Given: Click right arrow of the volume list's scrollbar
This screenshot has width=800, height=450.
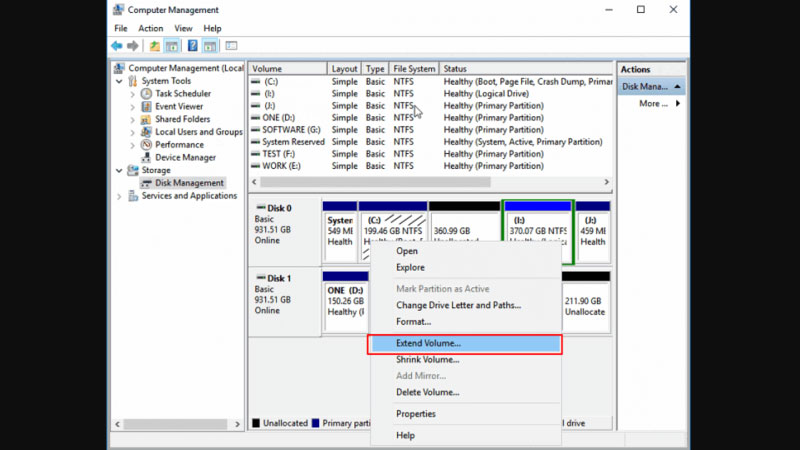Looking at the screenshot, I should pos(607,182).
